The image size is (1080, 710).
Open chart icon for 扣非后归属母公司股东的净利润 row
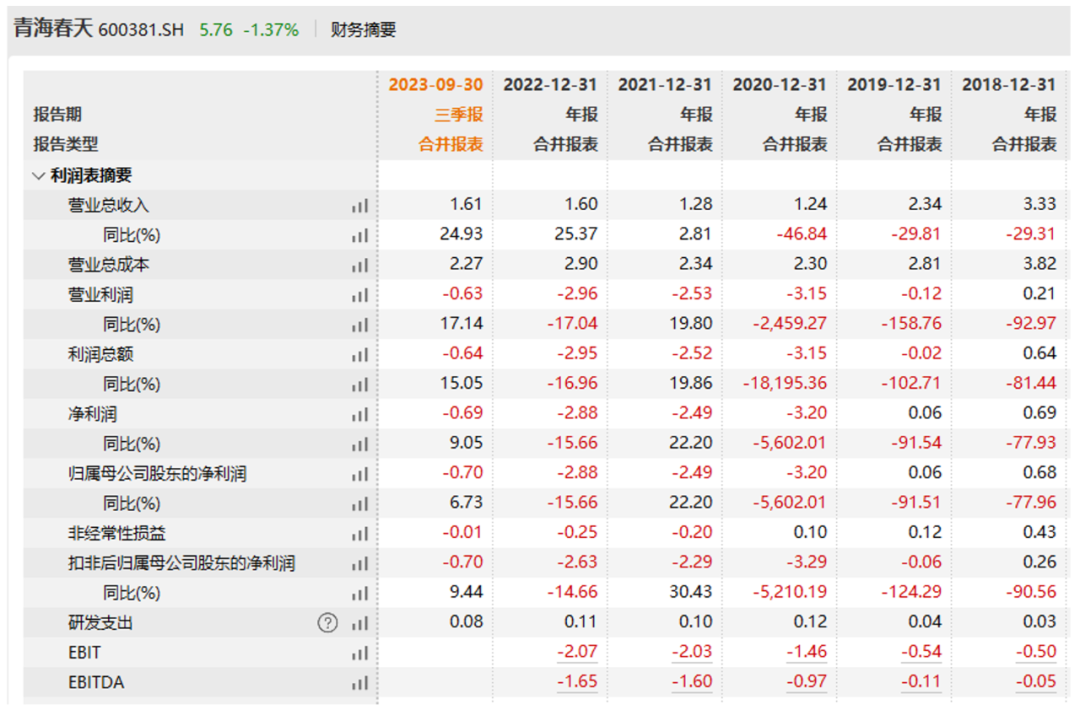tap(360, 563)
